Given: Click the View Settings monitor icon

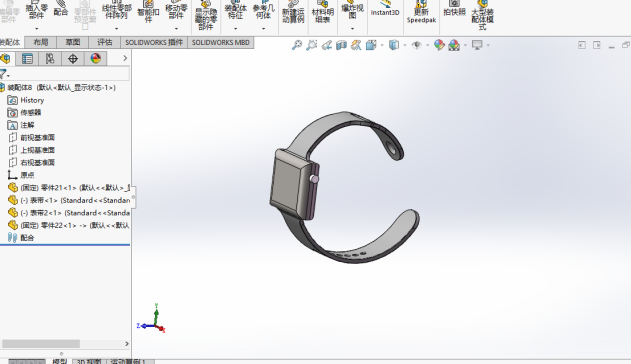Looking at the screenshot, I should (x=477, y=45).
